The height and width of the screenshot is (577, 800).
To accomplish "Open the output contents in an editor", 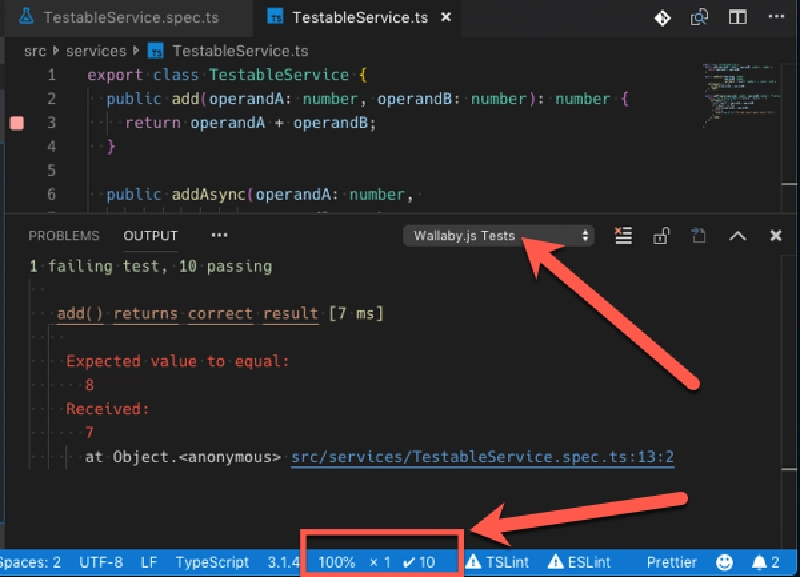I will 697,235.
